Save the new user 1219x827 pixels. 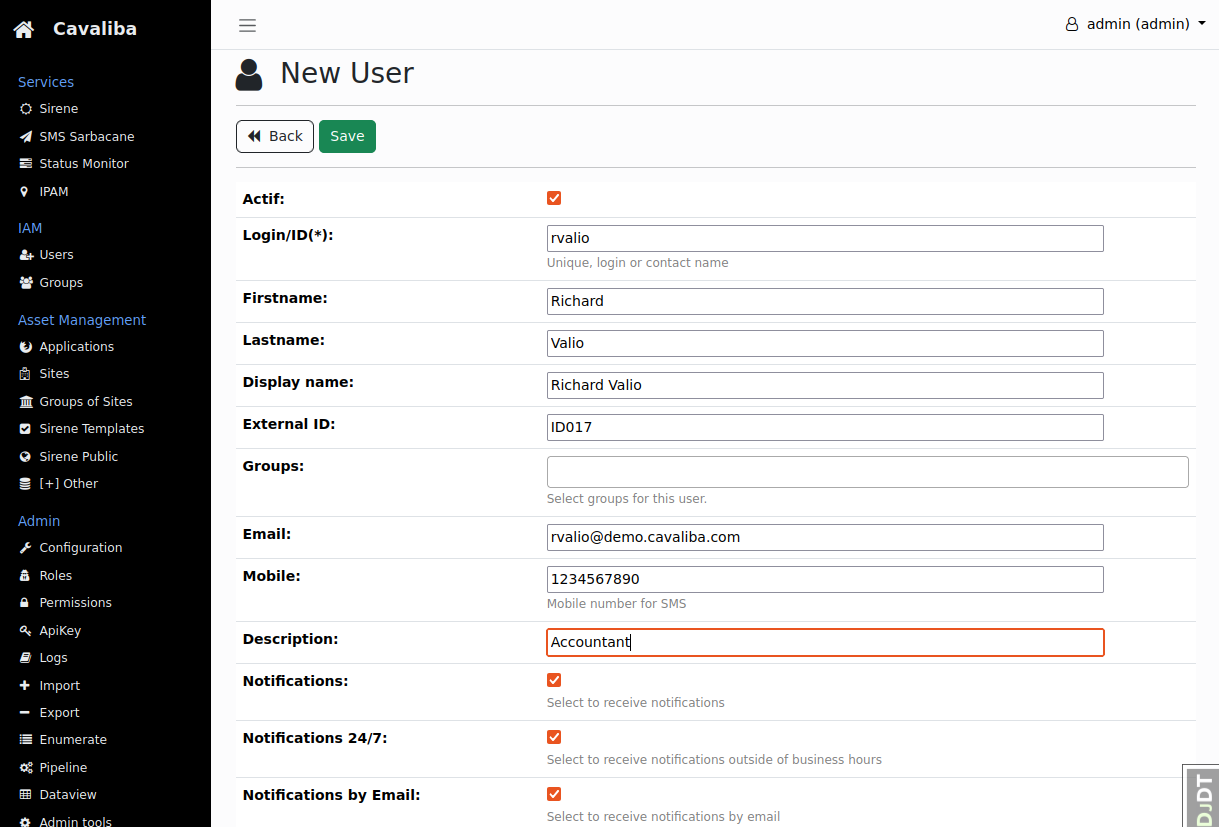point(347,136)
